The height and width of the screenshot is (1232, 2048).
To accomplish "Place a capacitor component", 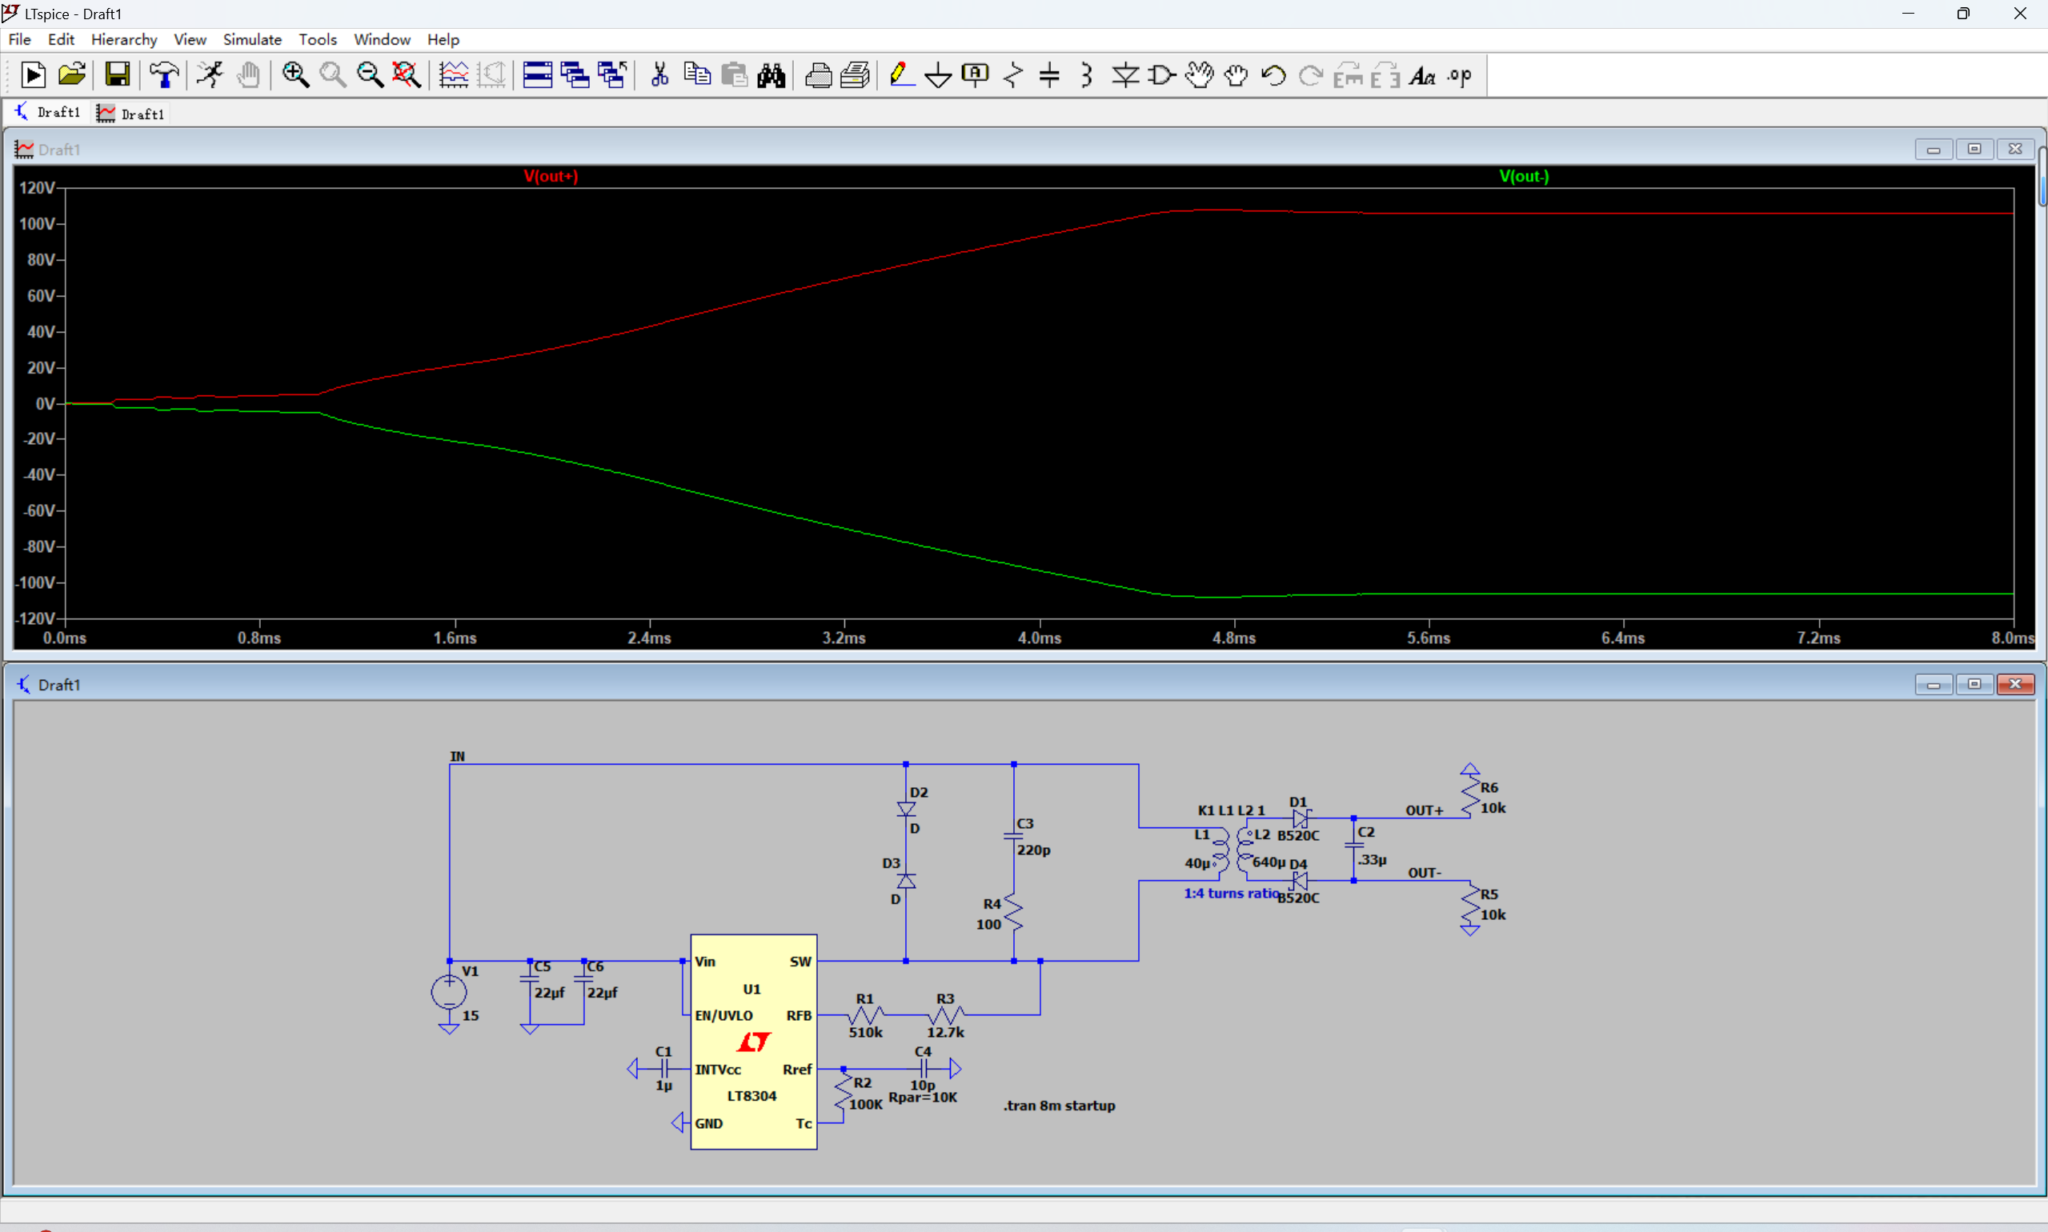I will click(x=1049, y=75).
